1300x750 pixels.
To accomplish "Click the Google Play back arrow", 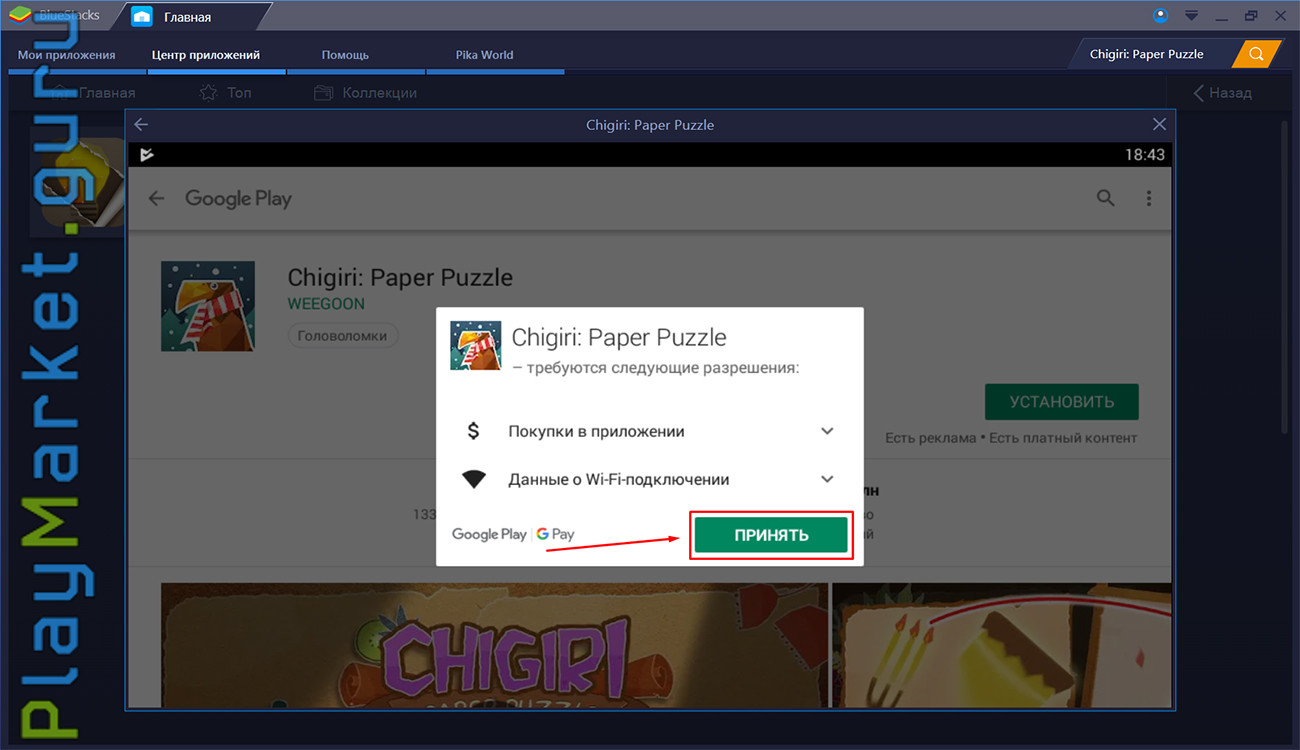I will [x=156, y=198].
